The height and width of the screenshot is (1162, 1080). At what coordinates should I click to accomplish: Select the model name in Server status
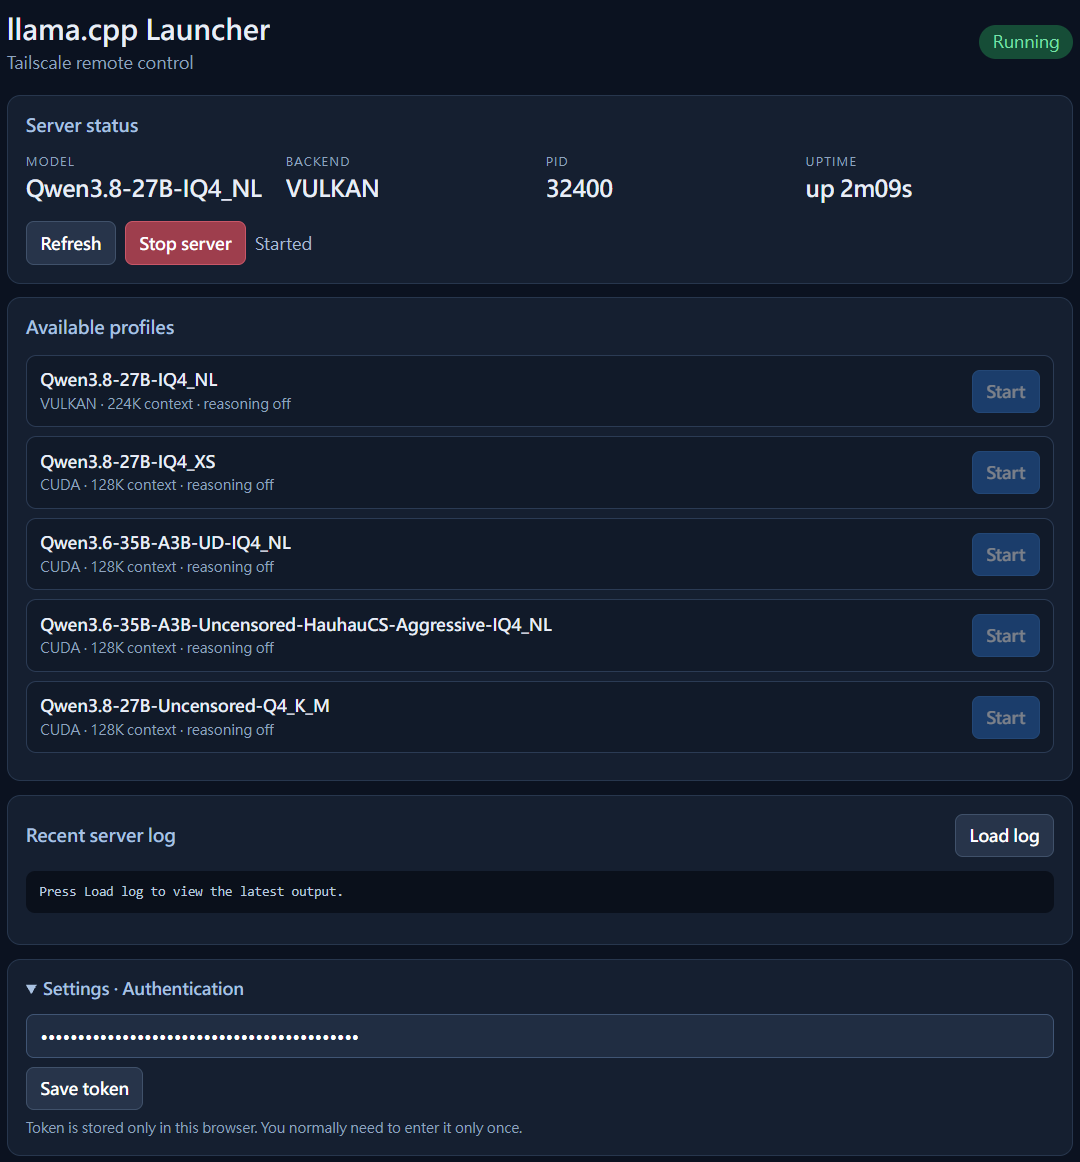(144, 189)
